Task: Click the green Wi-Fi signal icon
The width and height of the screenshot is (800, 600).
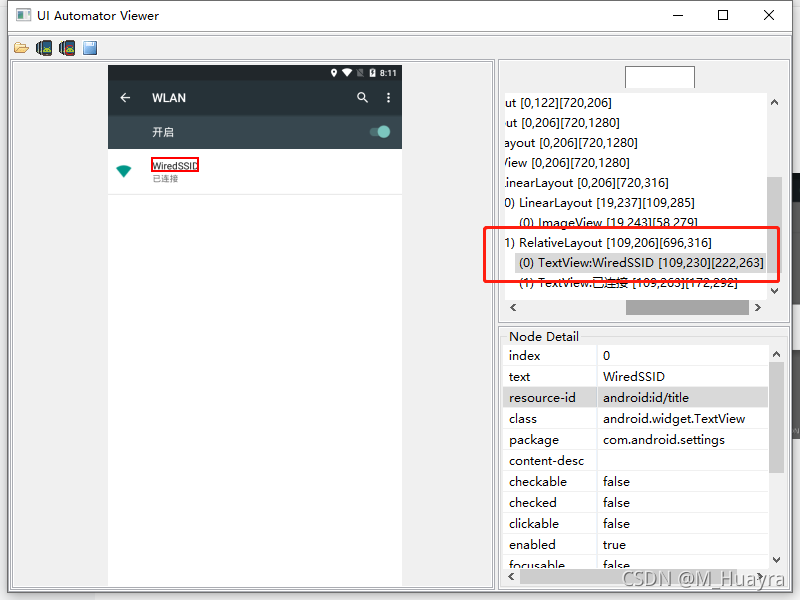Action: point(123,171)
